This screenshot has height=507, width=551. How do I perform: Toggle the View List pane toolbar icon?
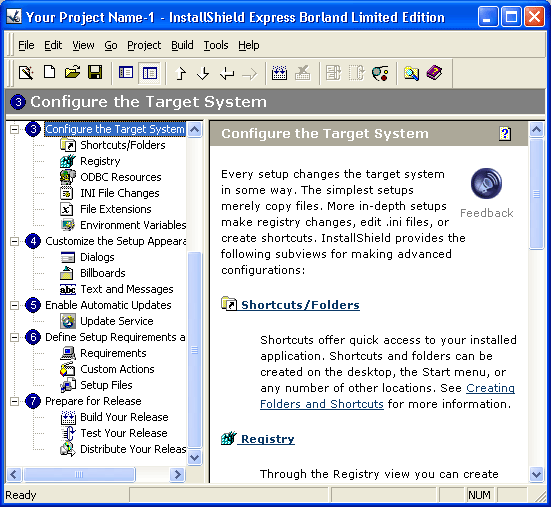(126, 73)
